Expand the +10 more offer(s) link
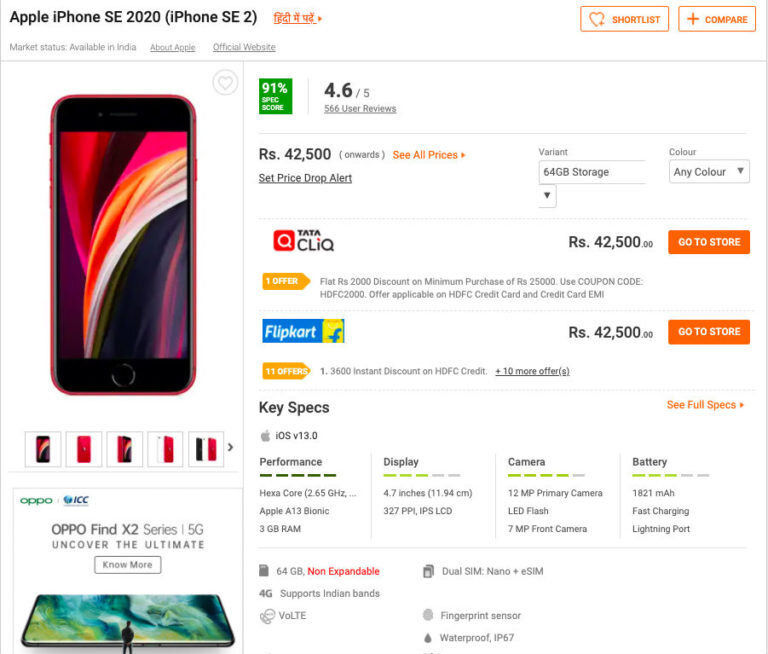Viewport: 768px width, 654px height. (532, 371)
